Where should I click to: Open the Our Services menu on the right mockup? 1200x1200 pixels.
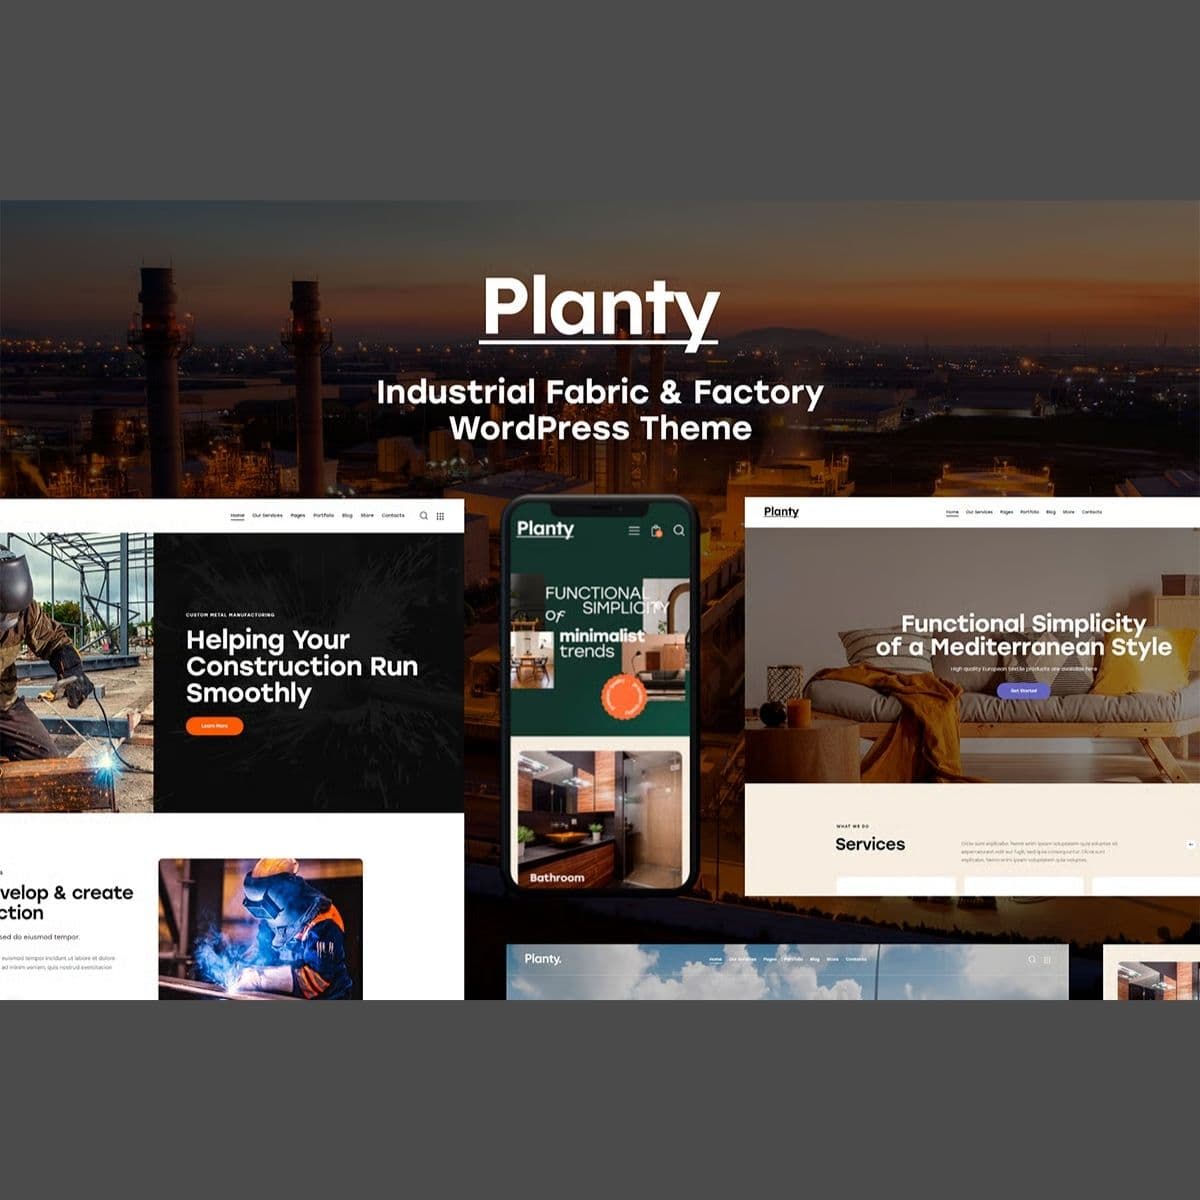point(979,511)
